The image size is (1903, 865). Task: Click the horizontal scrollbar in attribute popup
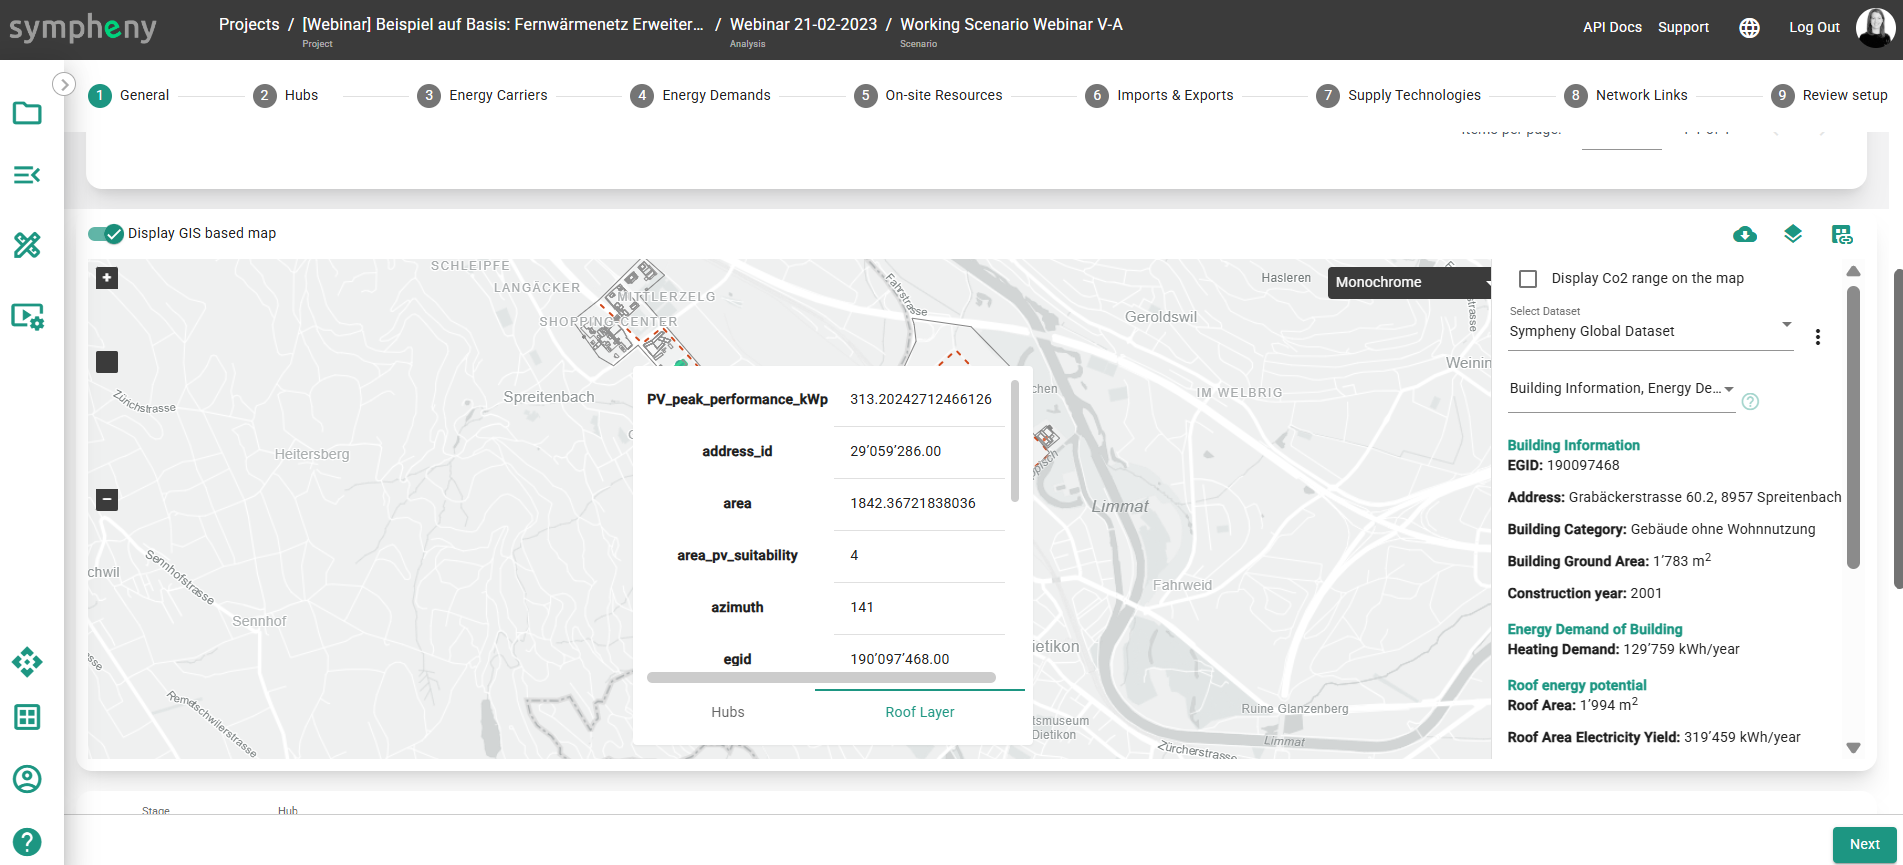(820, 678)
